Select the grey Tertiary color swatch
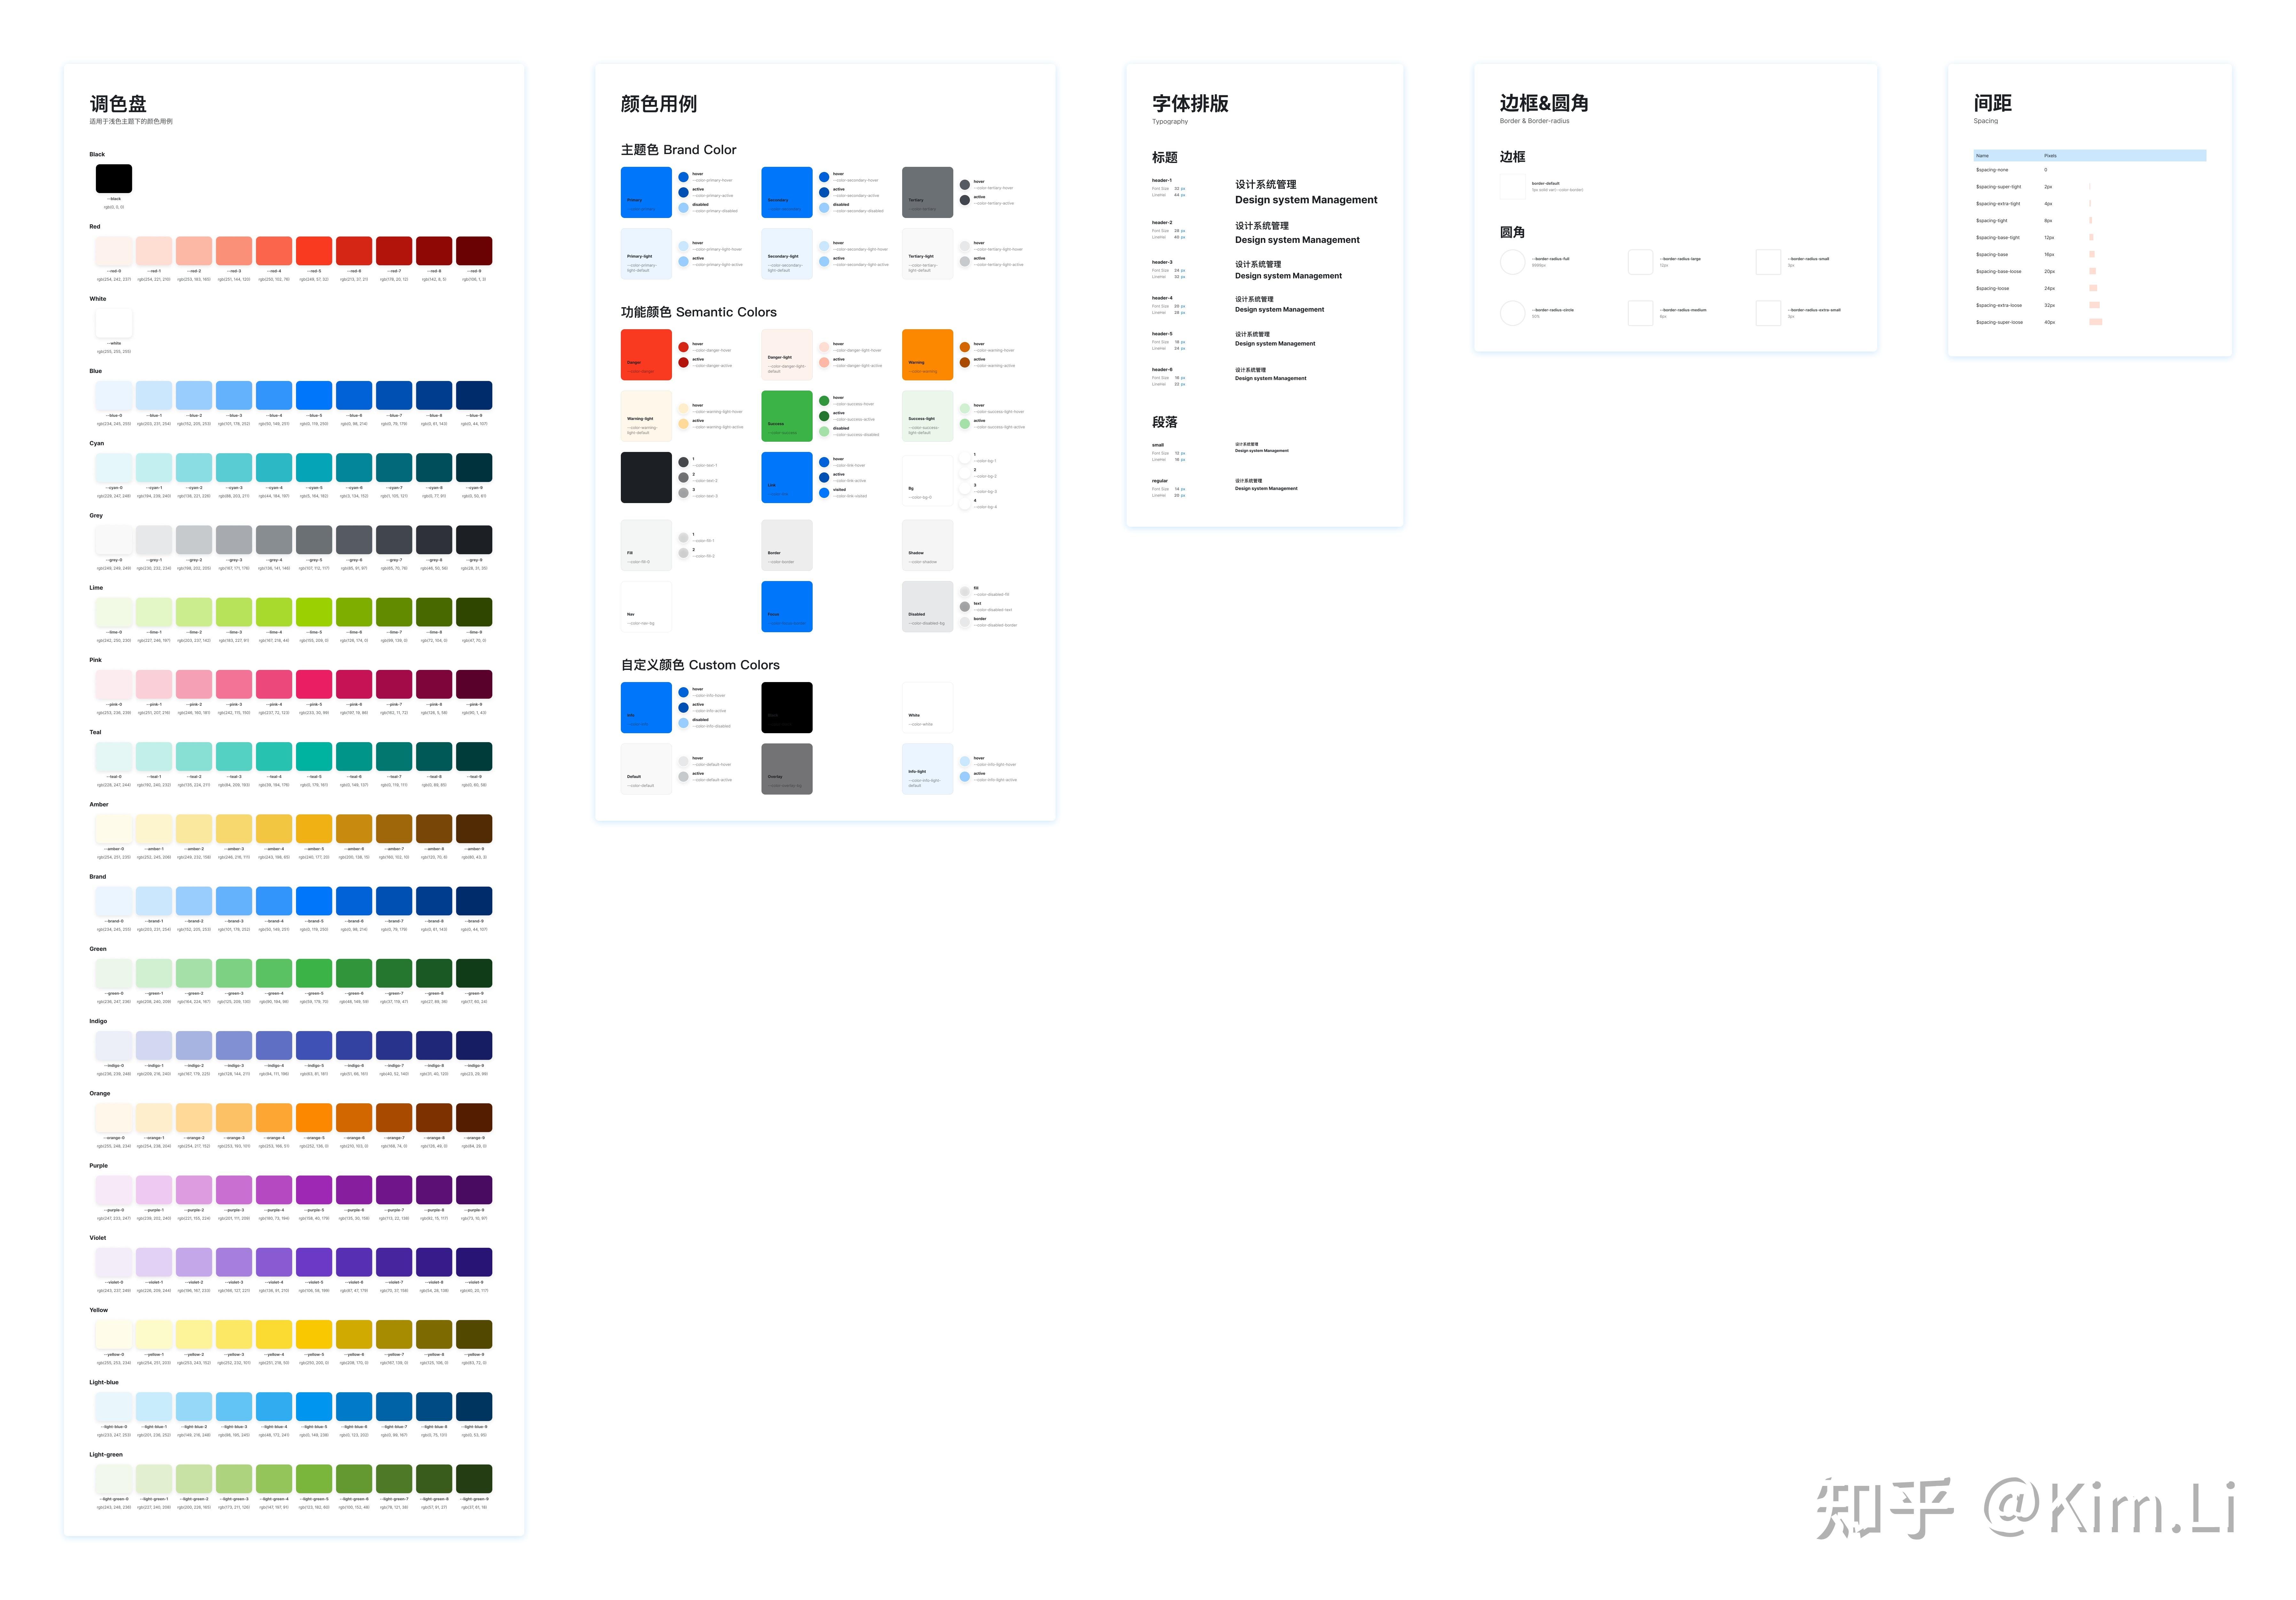 coord(927,192)
